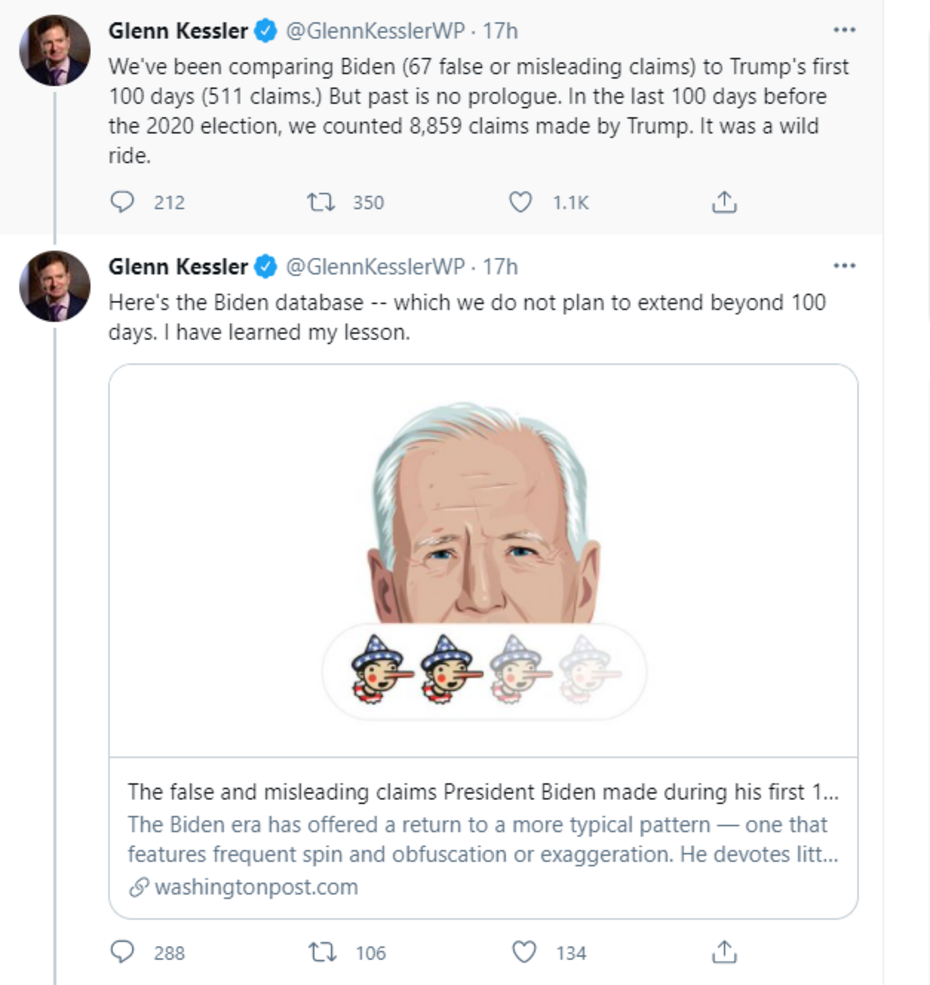The height and width of the screenshot is (985, 930).
Task: Reply to the tweet about Trump's 8,859 claims
Action: [123, 202]
